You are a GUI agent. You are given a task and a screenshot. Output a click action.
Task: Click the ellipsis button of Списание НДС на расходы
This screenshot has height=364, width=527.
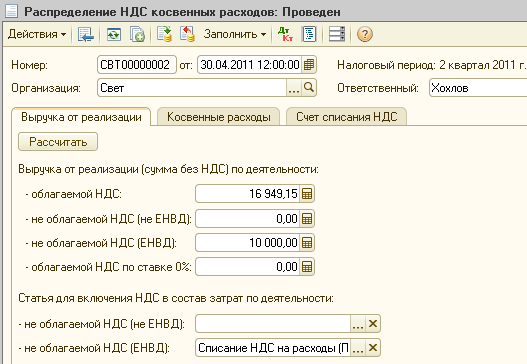pos(358,348)
